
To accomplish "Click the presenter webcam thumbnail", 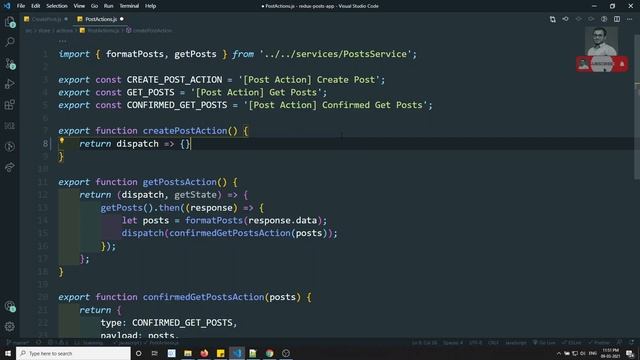I will (601, 41).
